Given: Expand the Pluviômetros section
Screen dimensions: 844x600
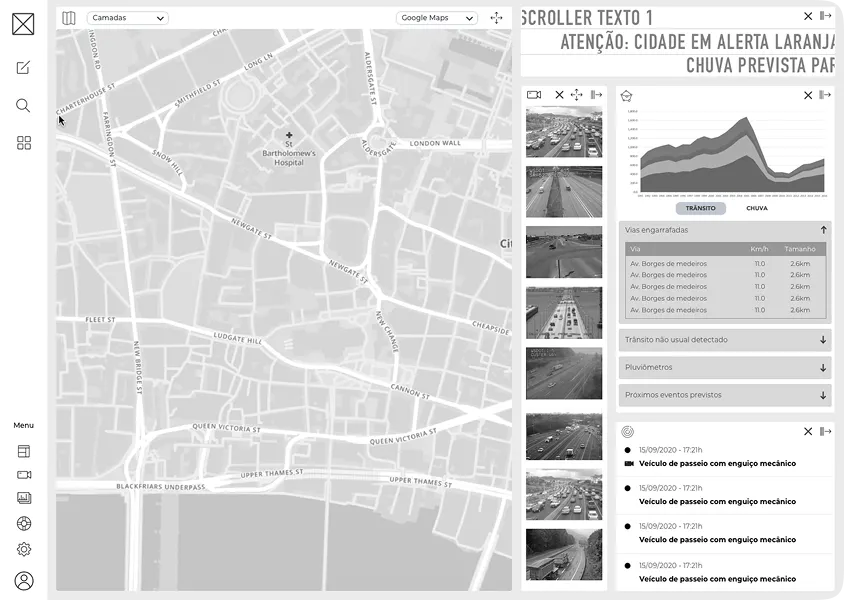Looking at the screenshot, I should [725, 367].
